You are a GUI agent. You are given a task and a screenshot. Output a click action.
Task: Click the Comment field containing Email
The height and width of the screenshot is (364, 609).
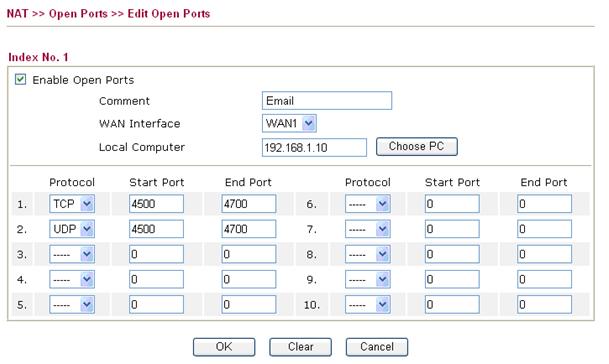327,101
